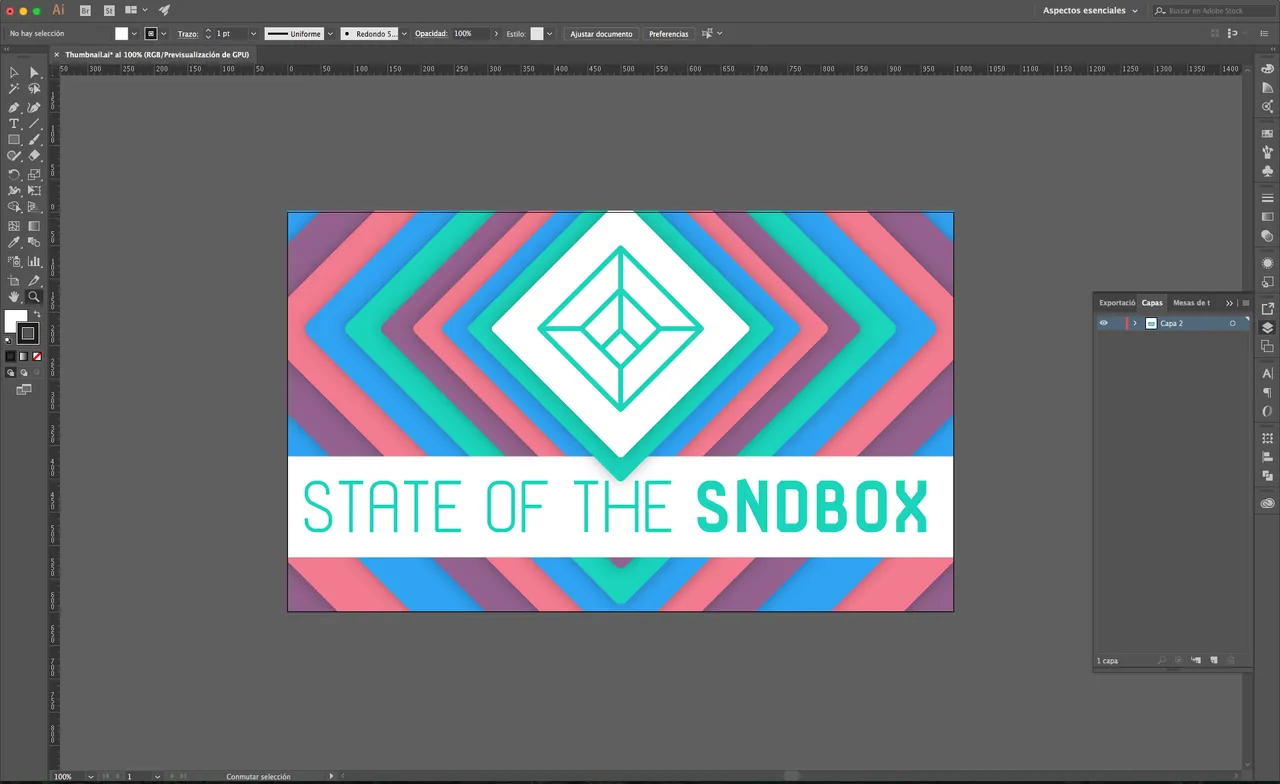The width and height of the screenshot is (1280, 784).
Task: Select the Artboard tool
Action: (14, 281)
